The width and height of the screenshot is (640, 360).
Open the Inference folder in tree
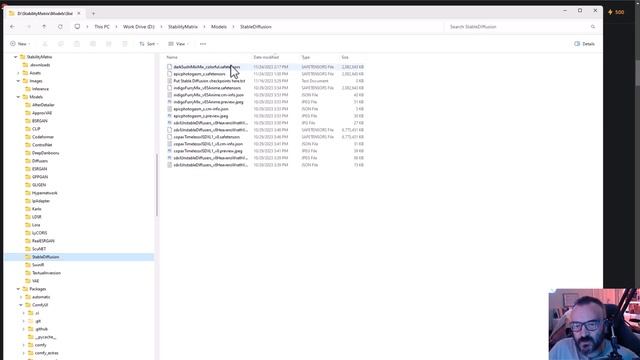tap(40, 89)
